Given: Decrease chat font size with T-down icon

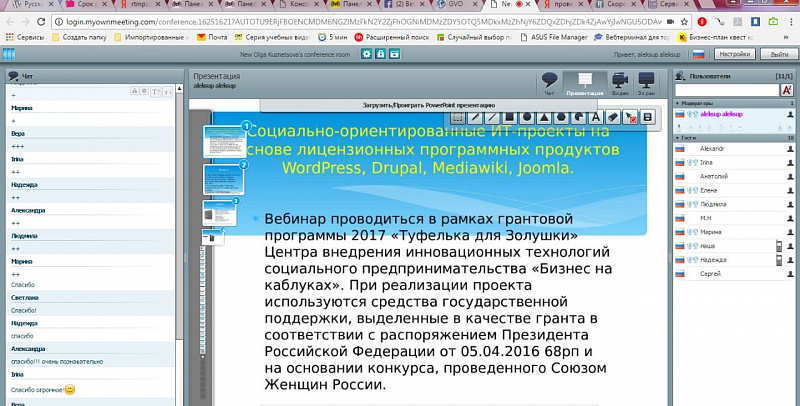Looking at the screenshot, I should click(x=167, y=91).
